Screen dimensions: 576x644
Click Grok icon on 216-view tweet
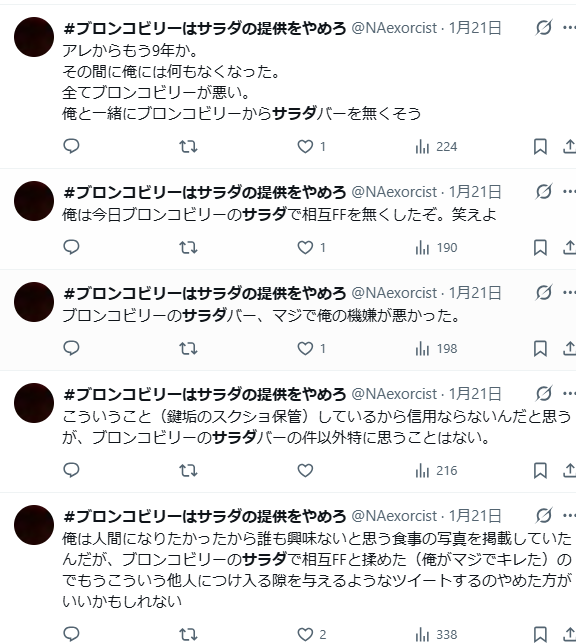tap(544, 393)
